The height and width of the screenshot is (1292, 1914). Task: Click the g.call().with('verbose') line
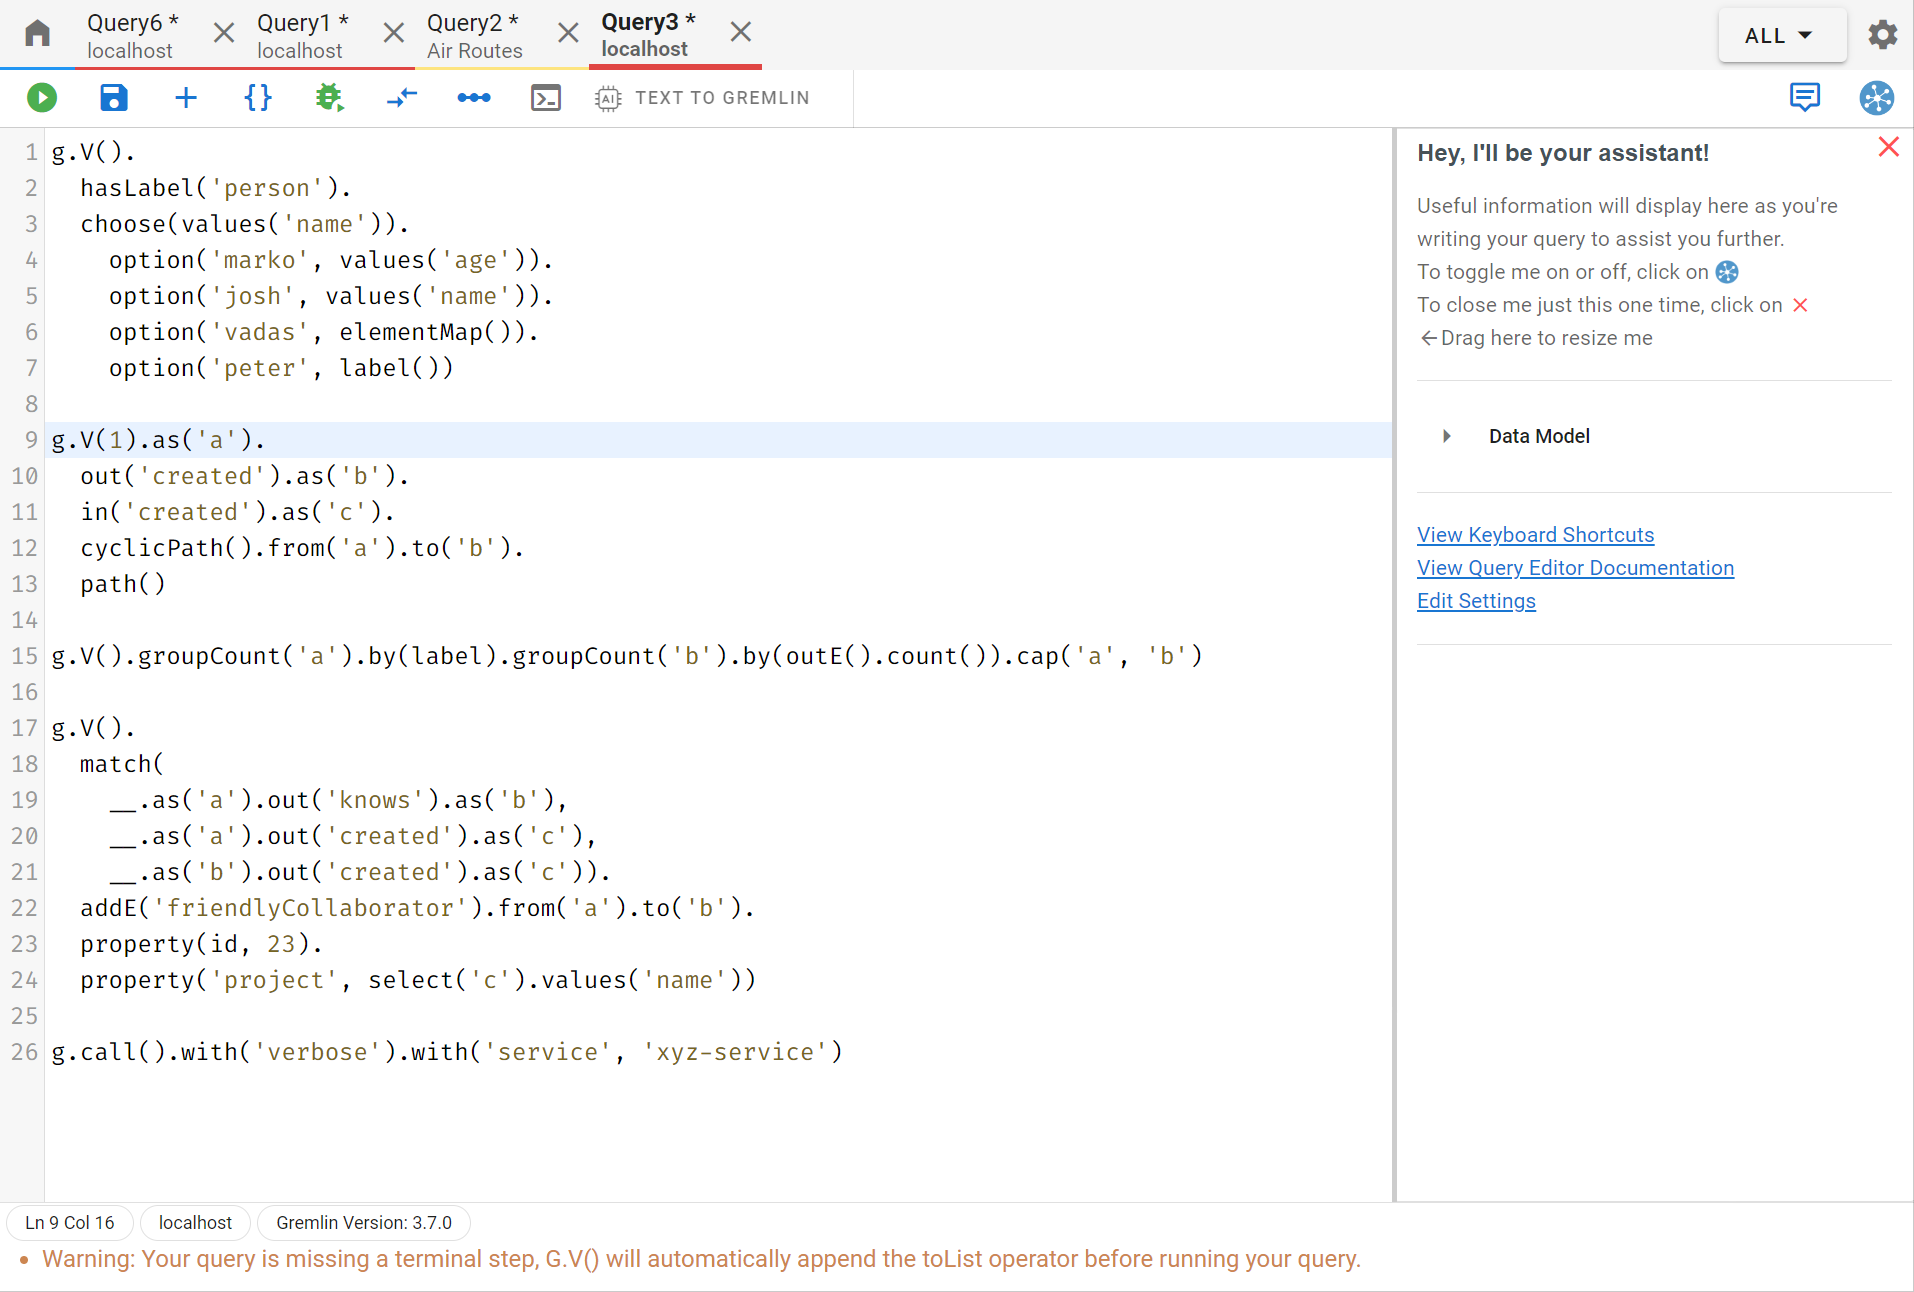click(x=447, y=1052)
